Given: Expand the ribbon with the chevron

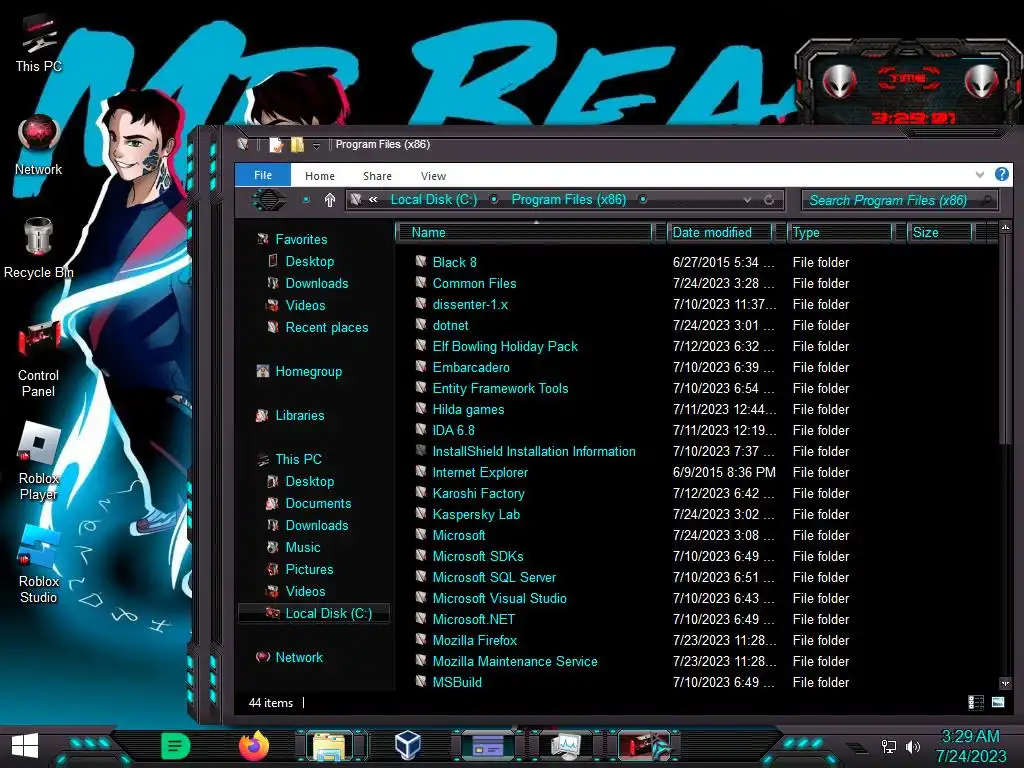Looking at the screenshot, I should pyautogui.click(x=980, y=174).
